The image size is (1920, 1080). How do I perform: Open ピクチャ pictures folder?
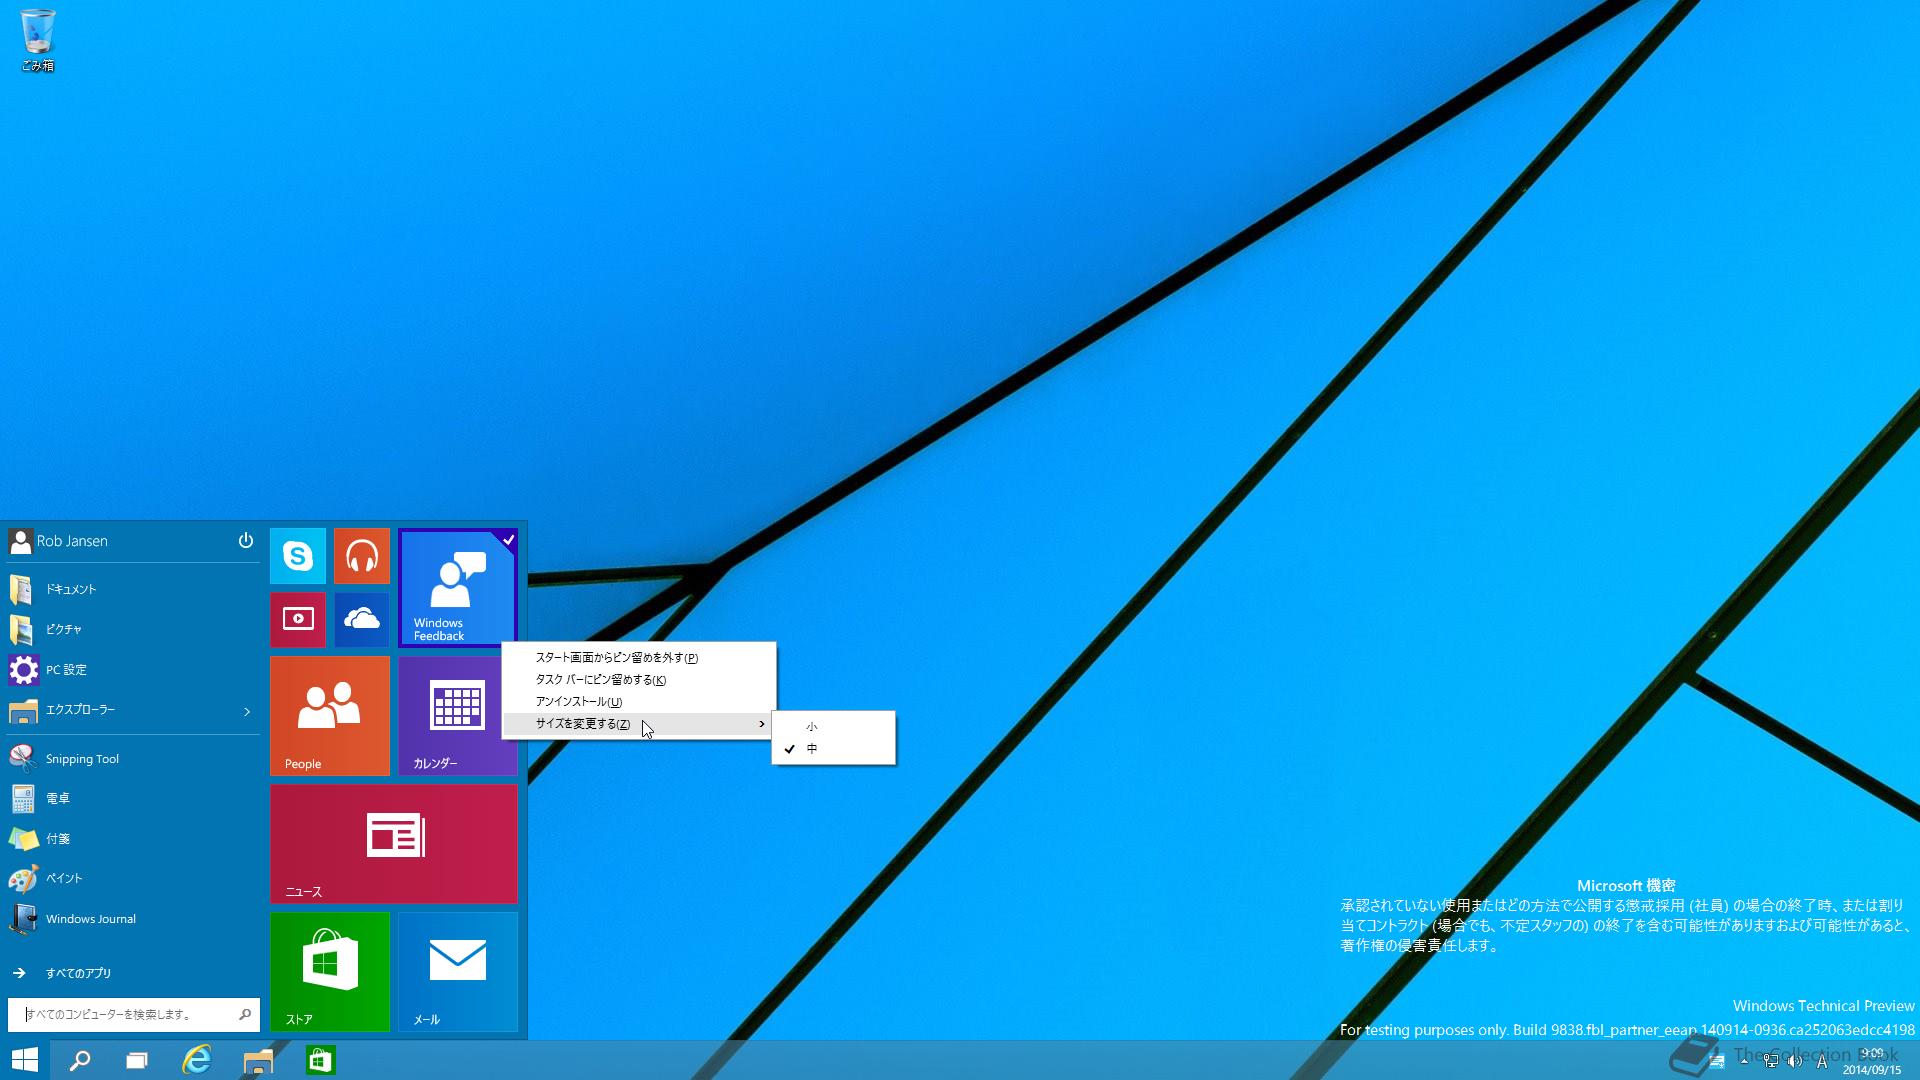click(x=132, y=629)
